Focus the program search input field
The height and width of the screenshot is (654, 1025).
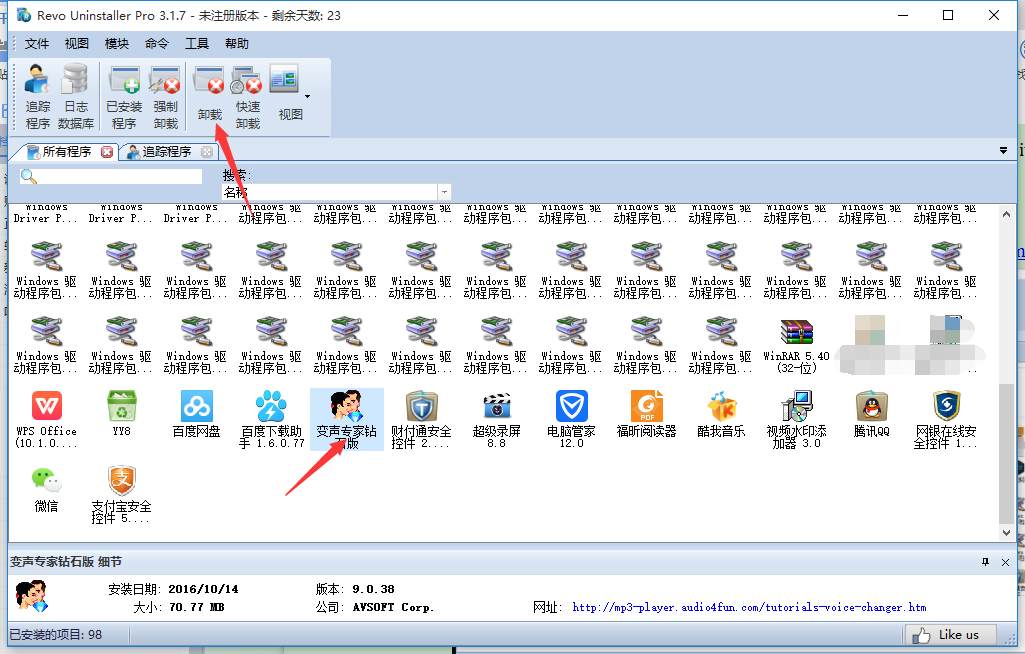(110, 177)
